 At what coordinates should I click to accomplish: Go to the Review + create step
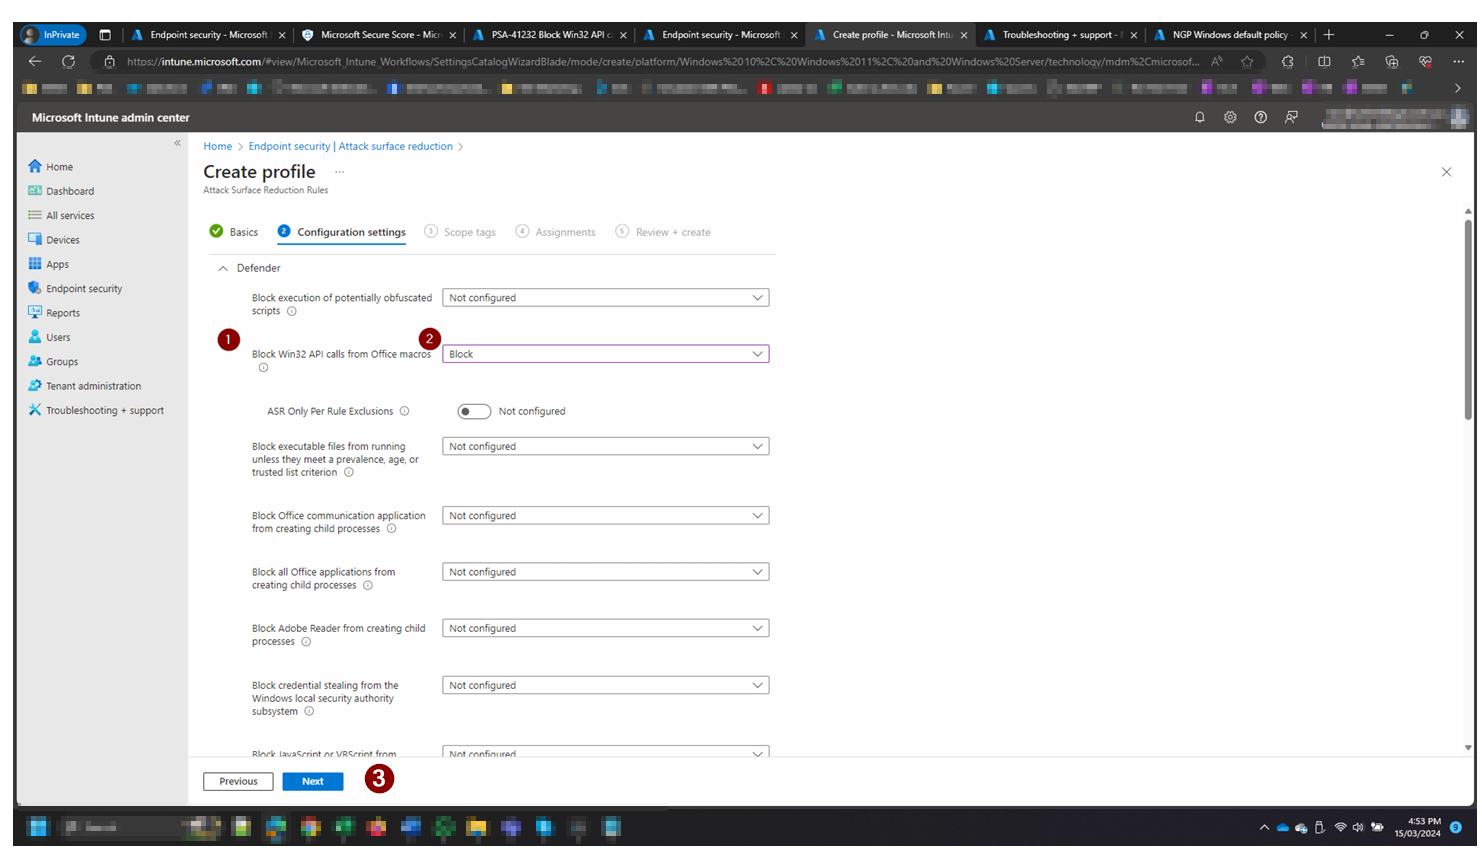tap(663, 232)
